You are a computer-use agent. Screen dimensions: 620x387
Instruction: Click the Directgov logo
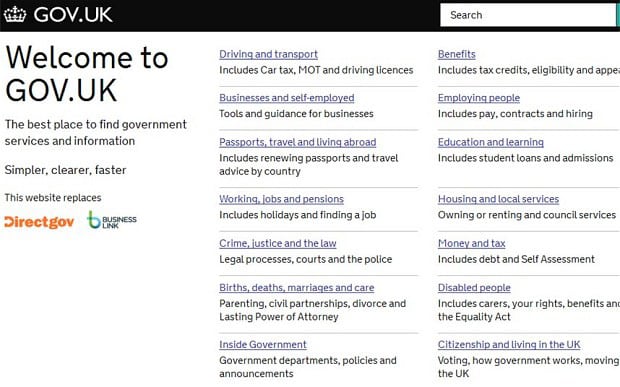[x=39, y=222]
